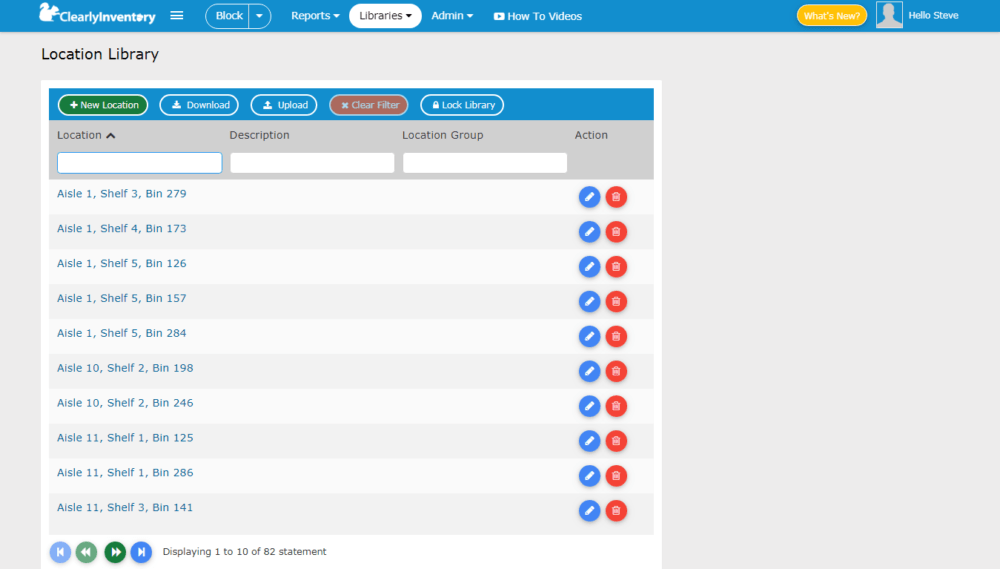The height and width of the screenshot is (569, 1000).
Task: Focus the Location filter field
Action: point(140,163)
